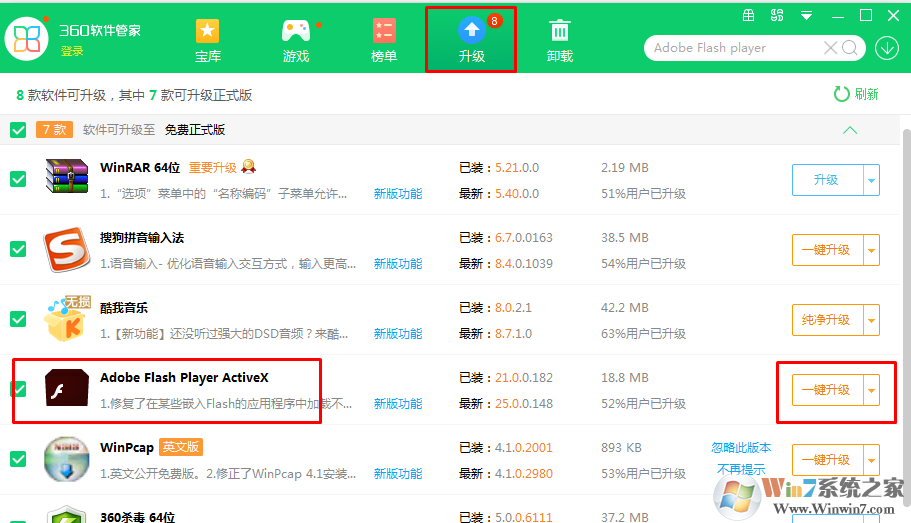
Task: Click the search magnifier icon
Action: pos(849,48)
